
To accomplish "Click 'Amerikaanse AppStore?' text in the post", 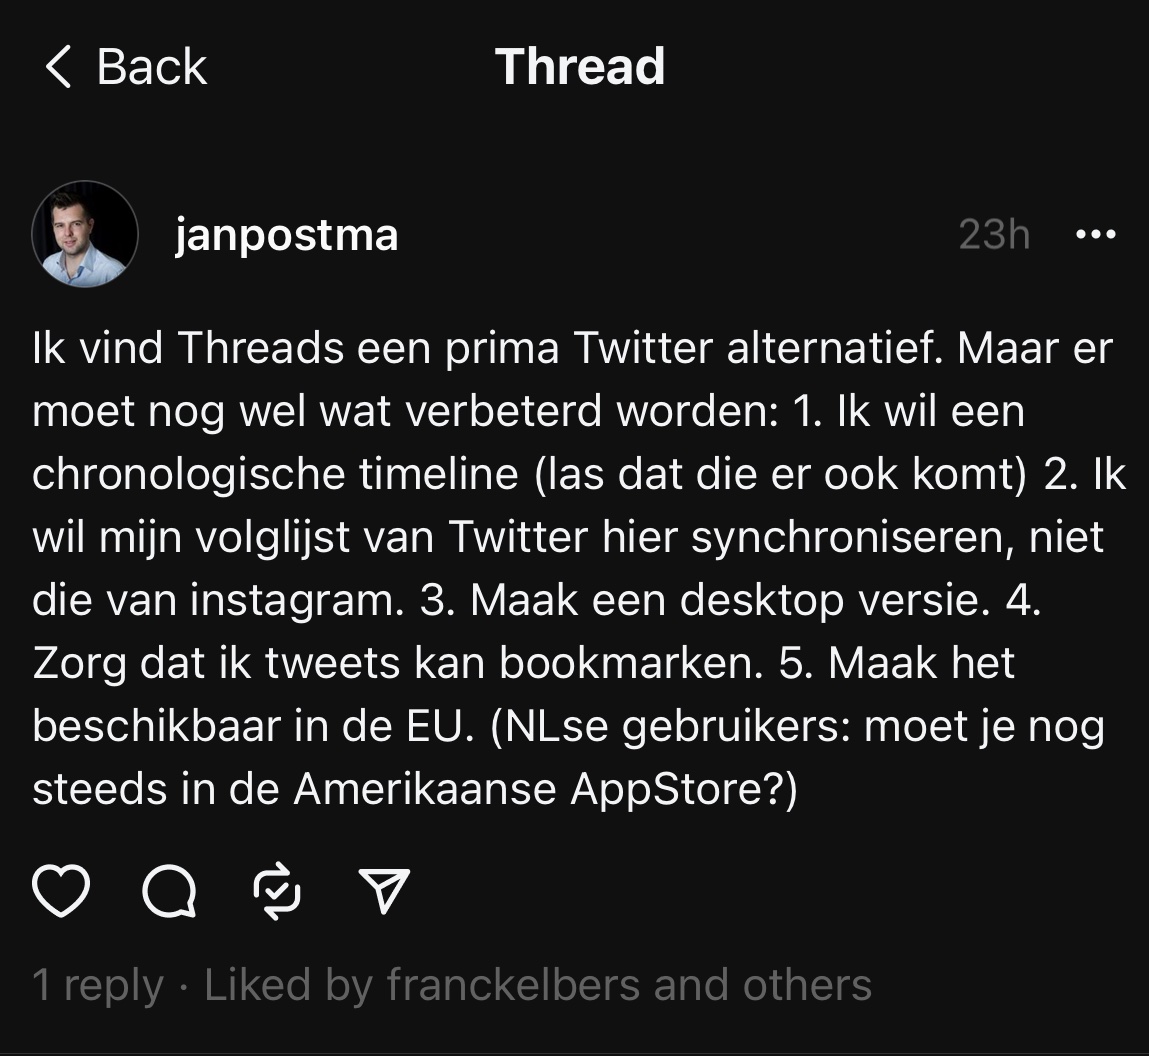I will point(545,790).
